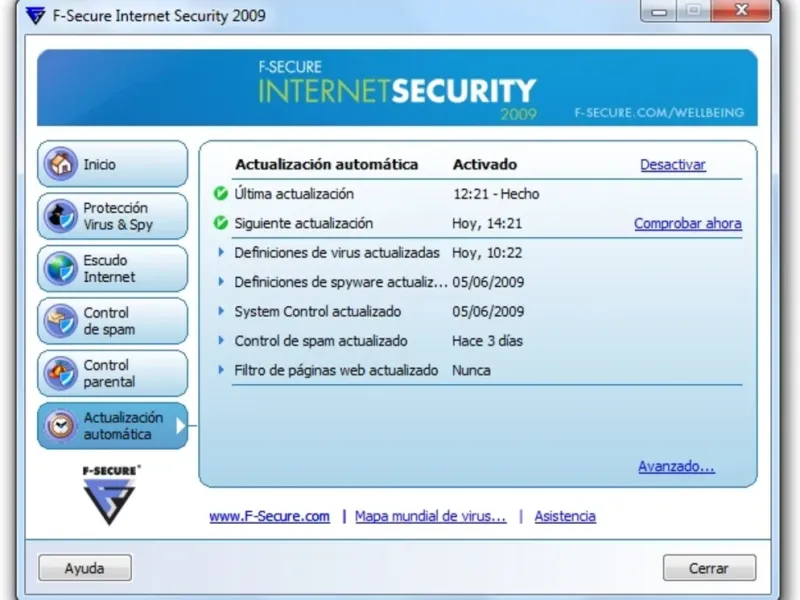
Task: Close the window with the X button
Action: coord(741,11)
